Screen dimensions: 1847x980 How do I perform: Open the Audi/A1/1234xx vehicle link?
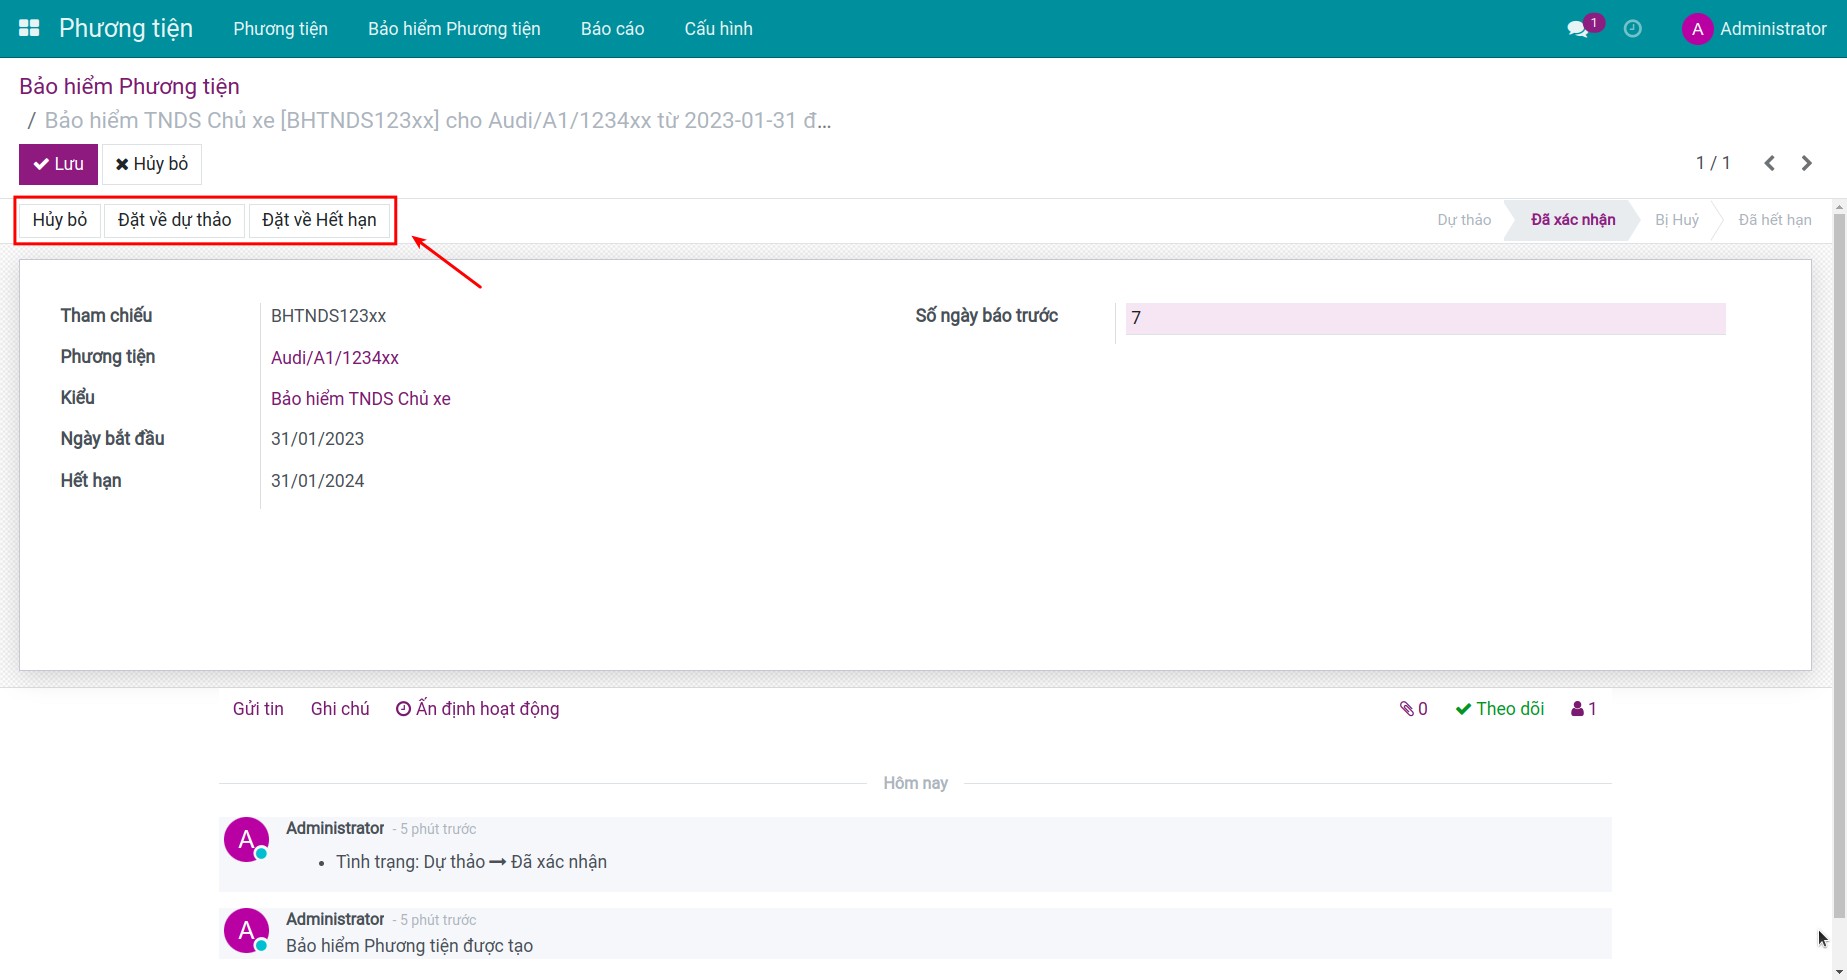[335, 358]
